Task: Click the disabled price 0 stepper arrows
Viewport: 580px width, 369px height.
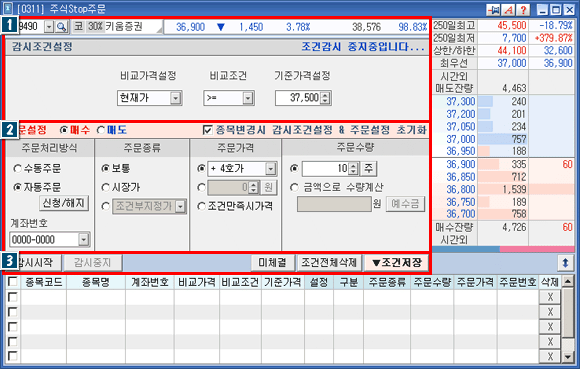Action: (253, 187)
